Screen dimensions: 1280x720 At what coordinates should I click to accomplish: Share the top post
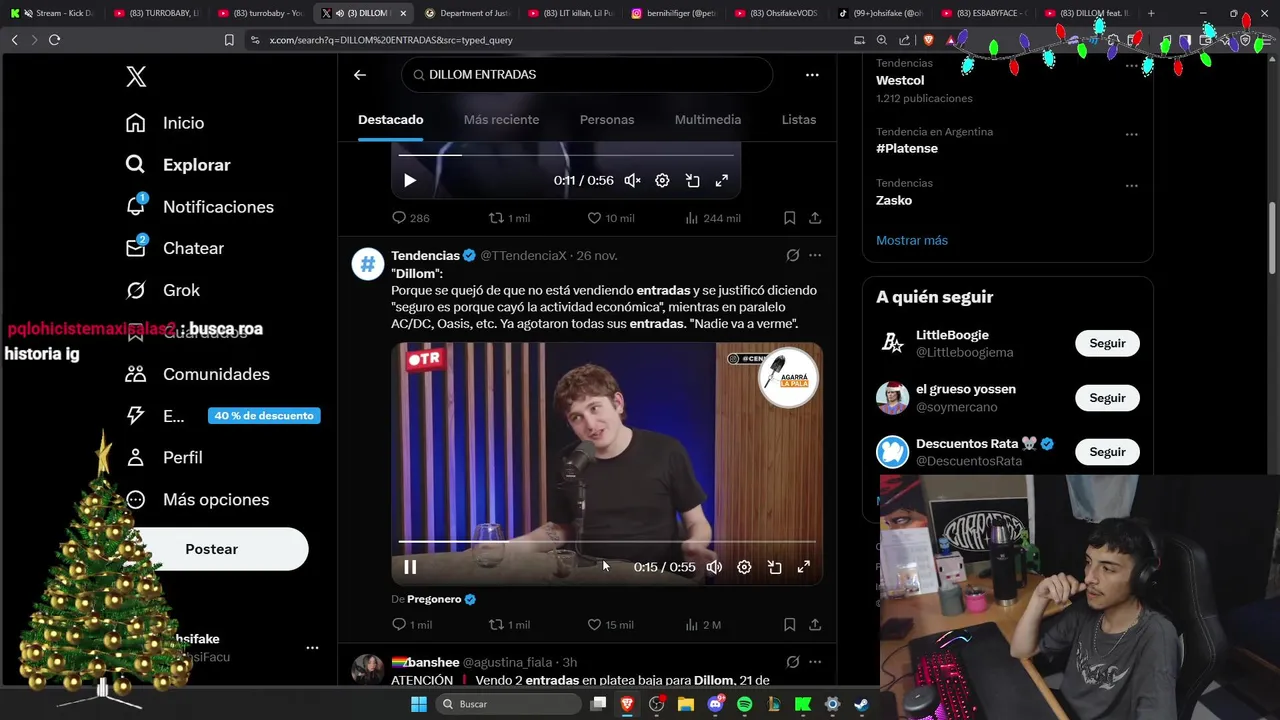click(x=815, y=218)
